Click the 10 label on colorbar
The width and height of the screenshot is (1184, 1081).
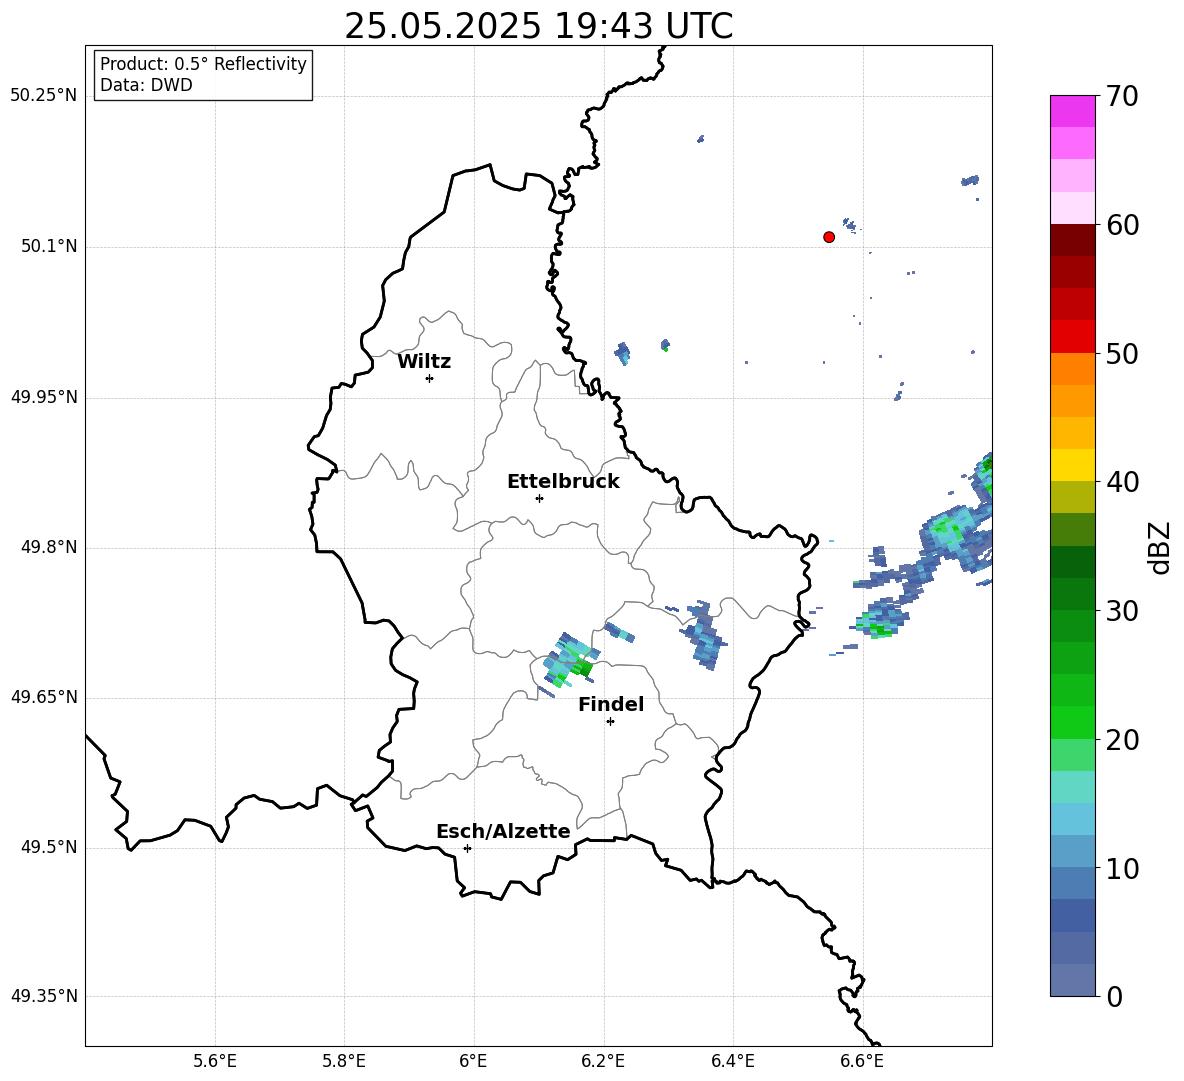click(1122, 868)
